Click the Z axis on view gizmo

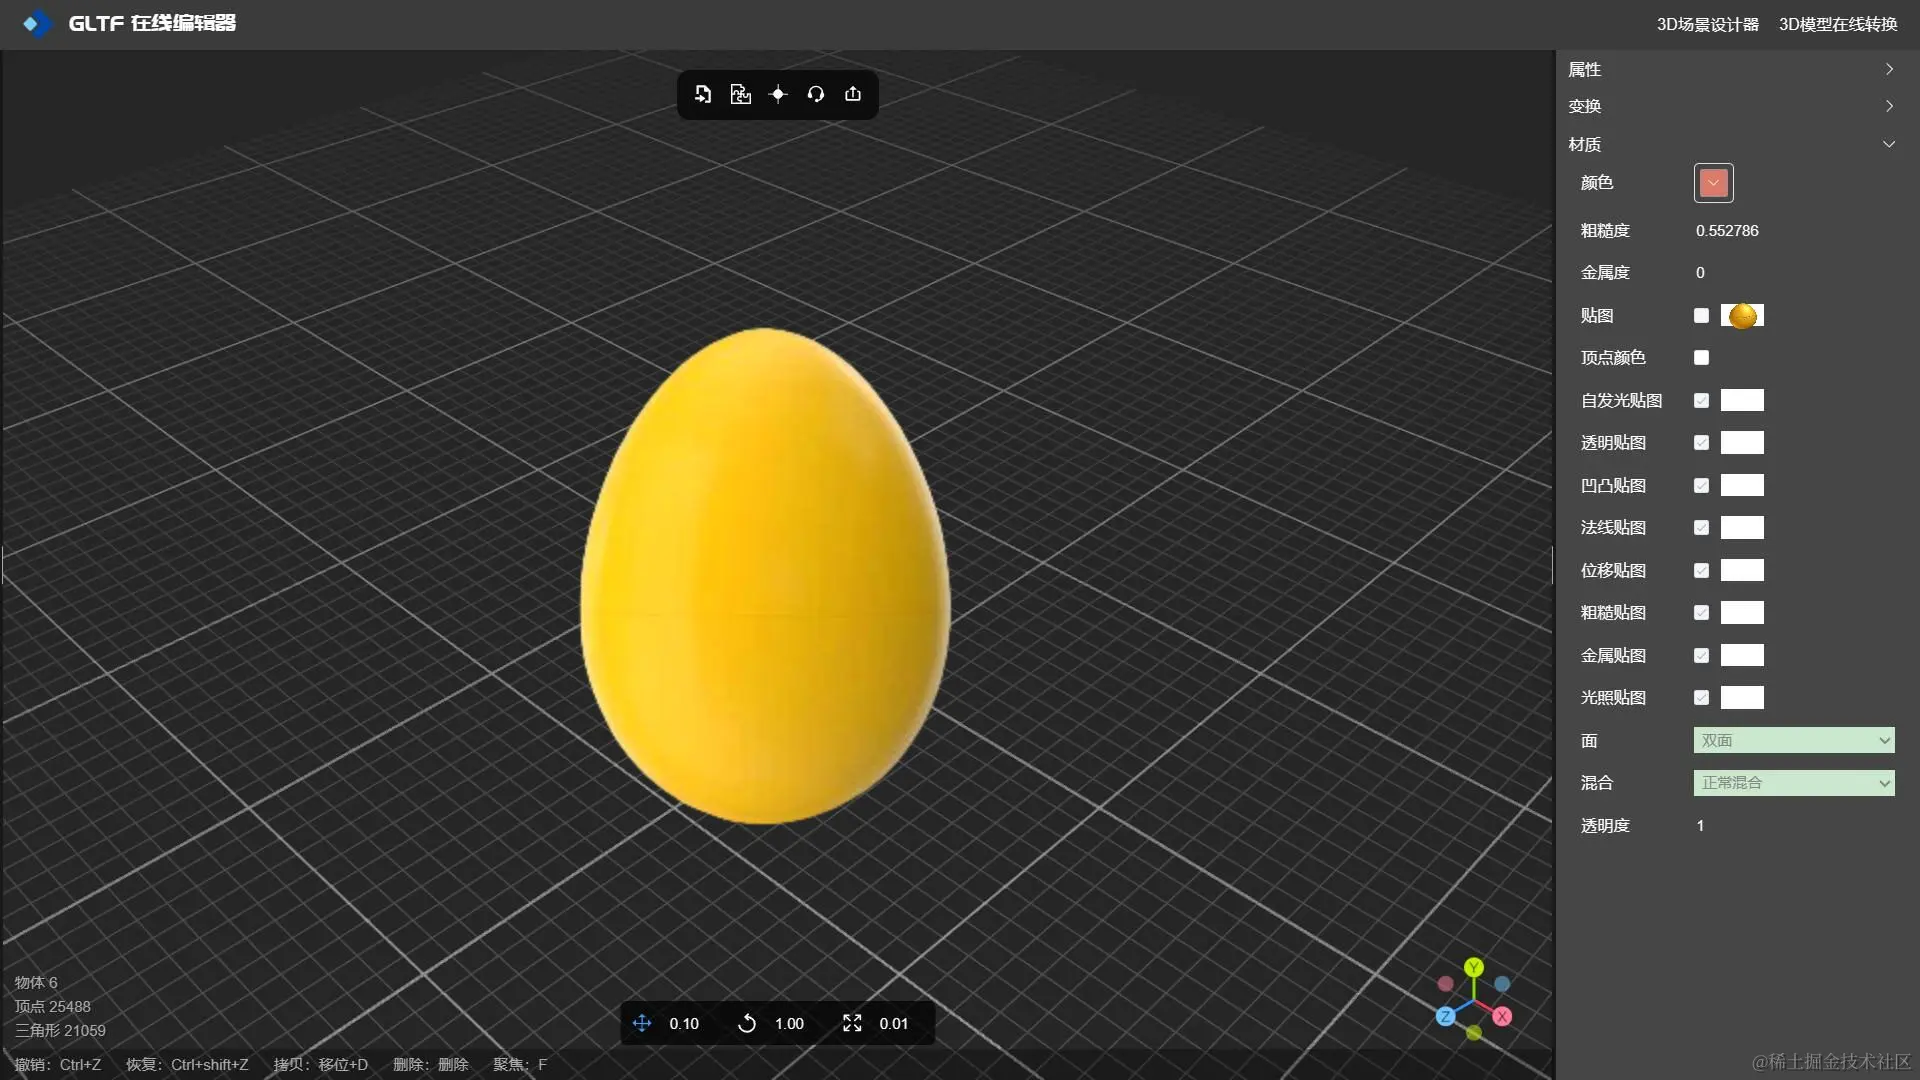tap(1445, 1016)
